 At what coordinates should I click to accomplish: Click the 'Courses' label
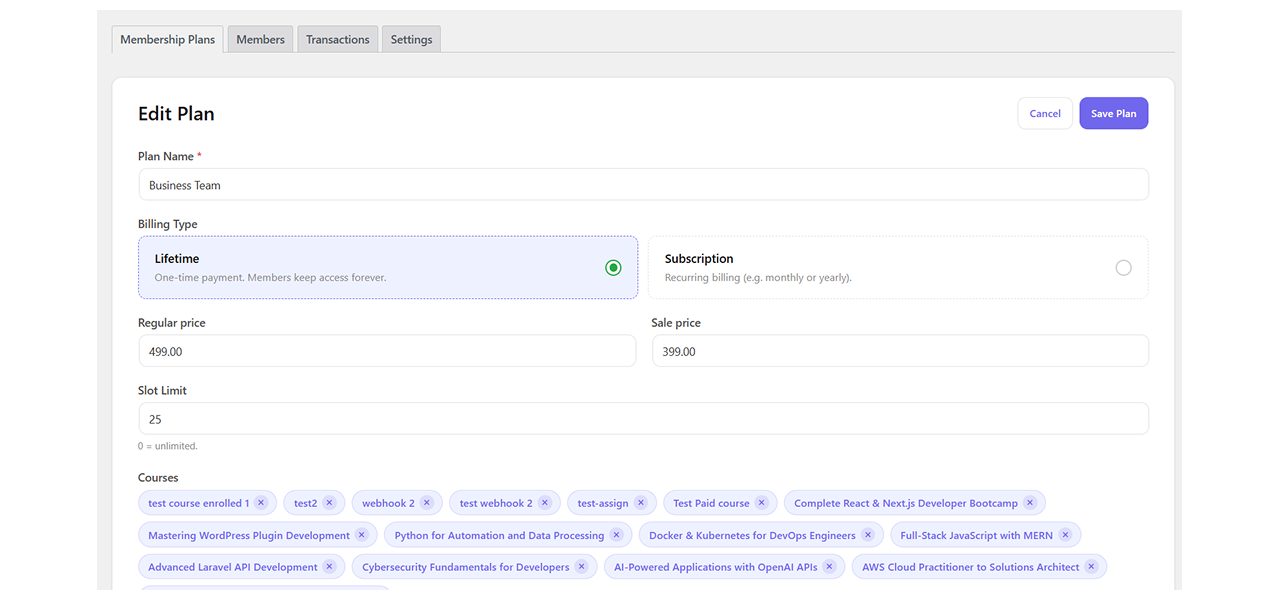click(158, 478)
